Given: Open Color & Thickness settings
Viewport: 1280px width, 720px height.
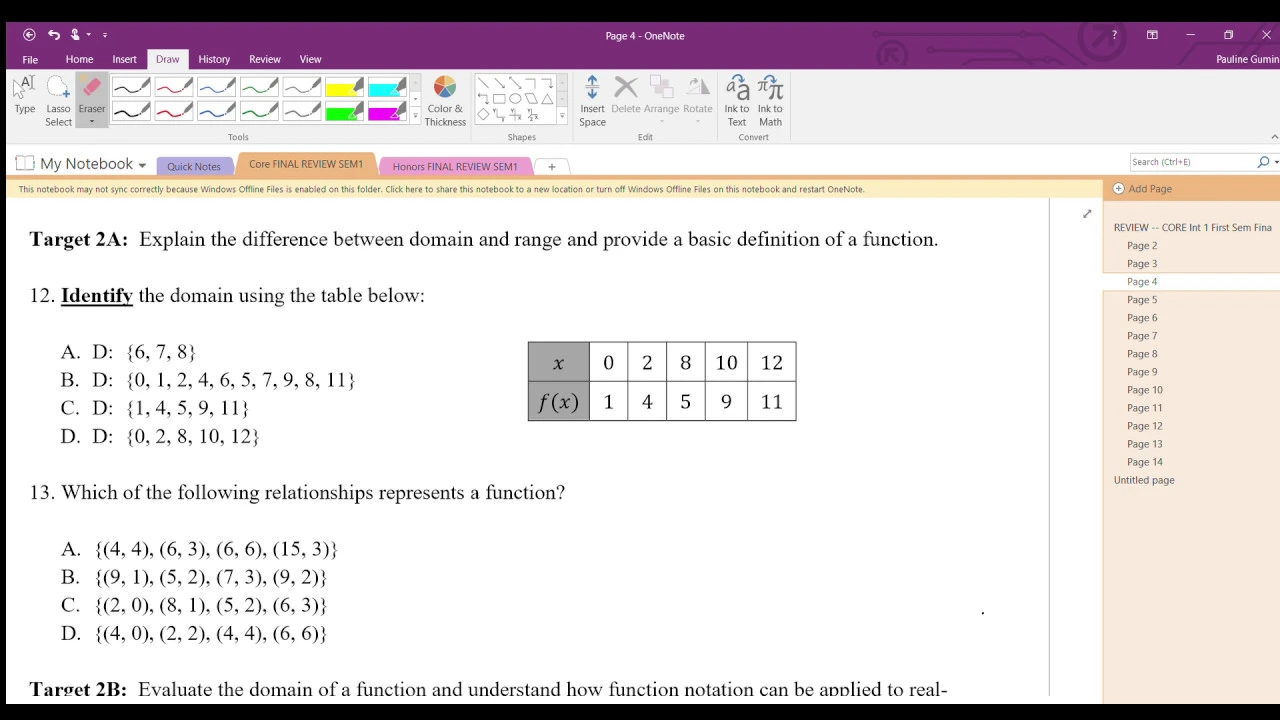Looking at the screenshot, I should point(445,101).
